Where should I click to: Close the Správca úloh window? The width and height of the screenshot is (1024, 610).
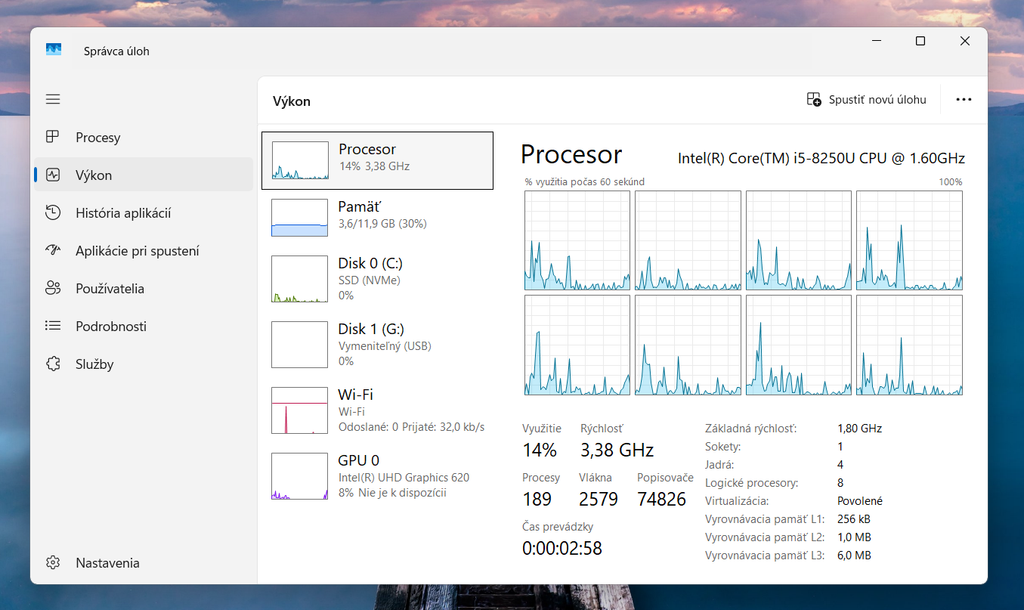965,40
